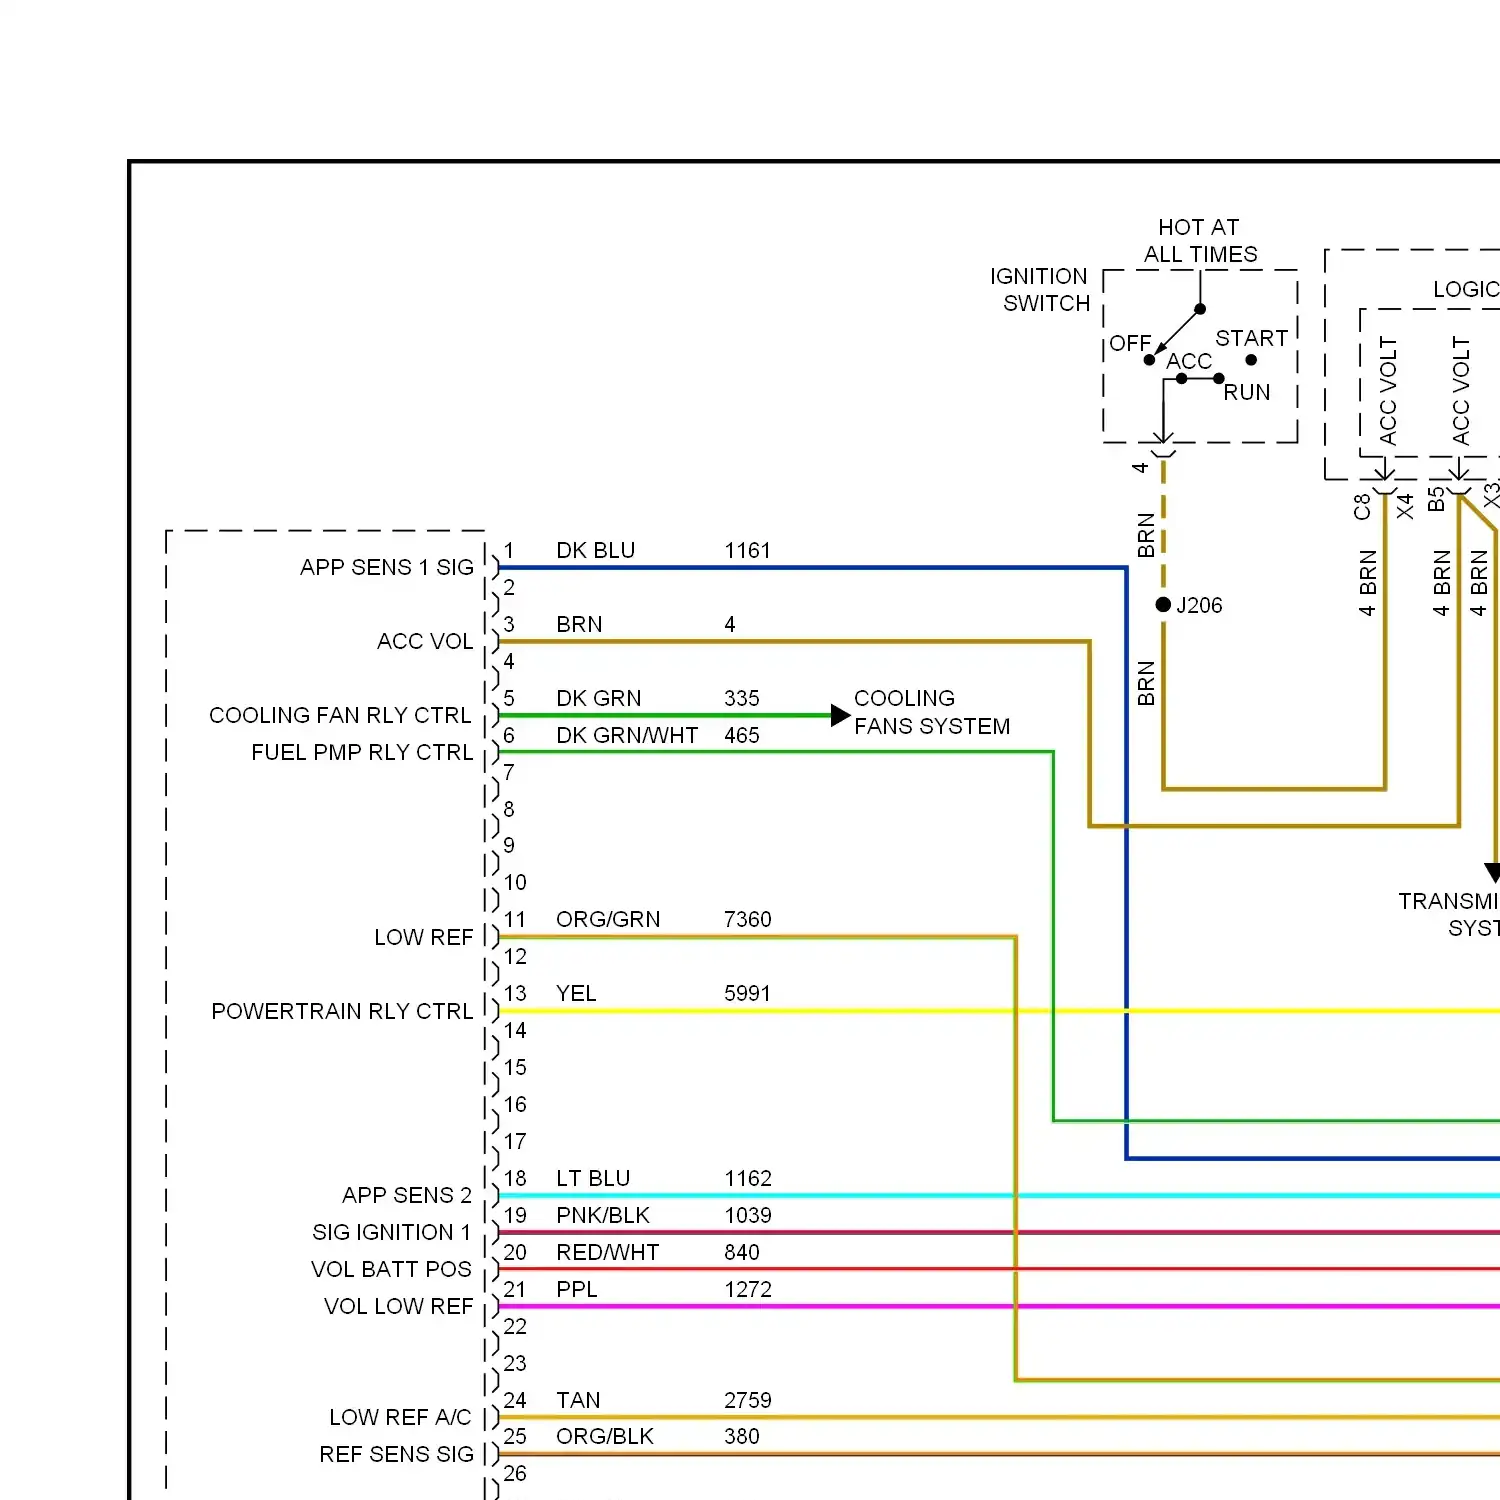This screenshot has height=1500, width=1500.
Task: Select the FUEL PMP RLY CTRL label
Action: [x=362, y=752]
